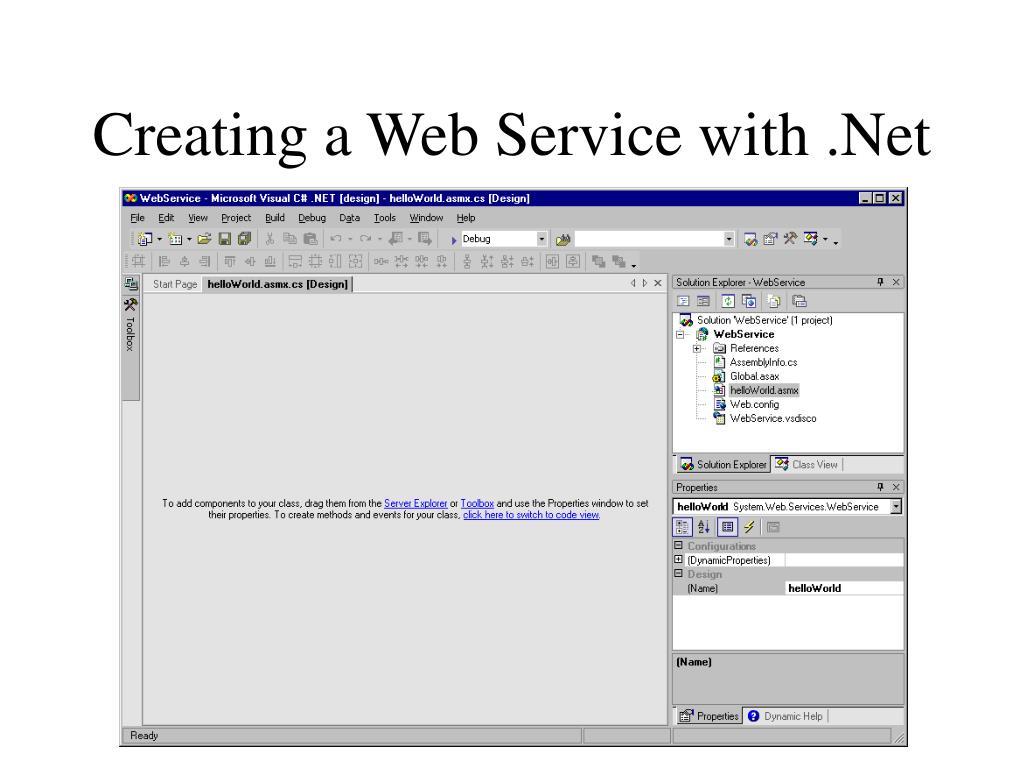Show Events lightning bolt in Properties

point(749,527)
